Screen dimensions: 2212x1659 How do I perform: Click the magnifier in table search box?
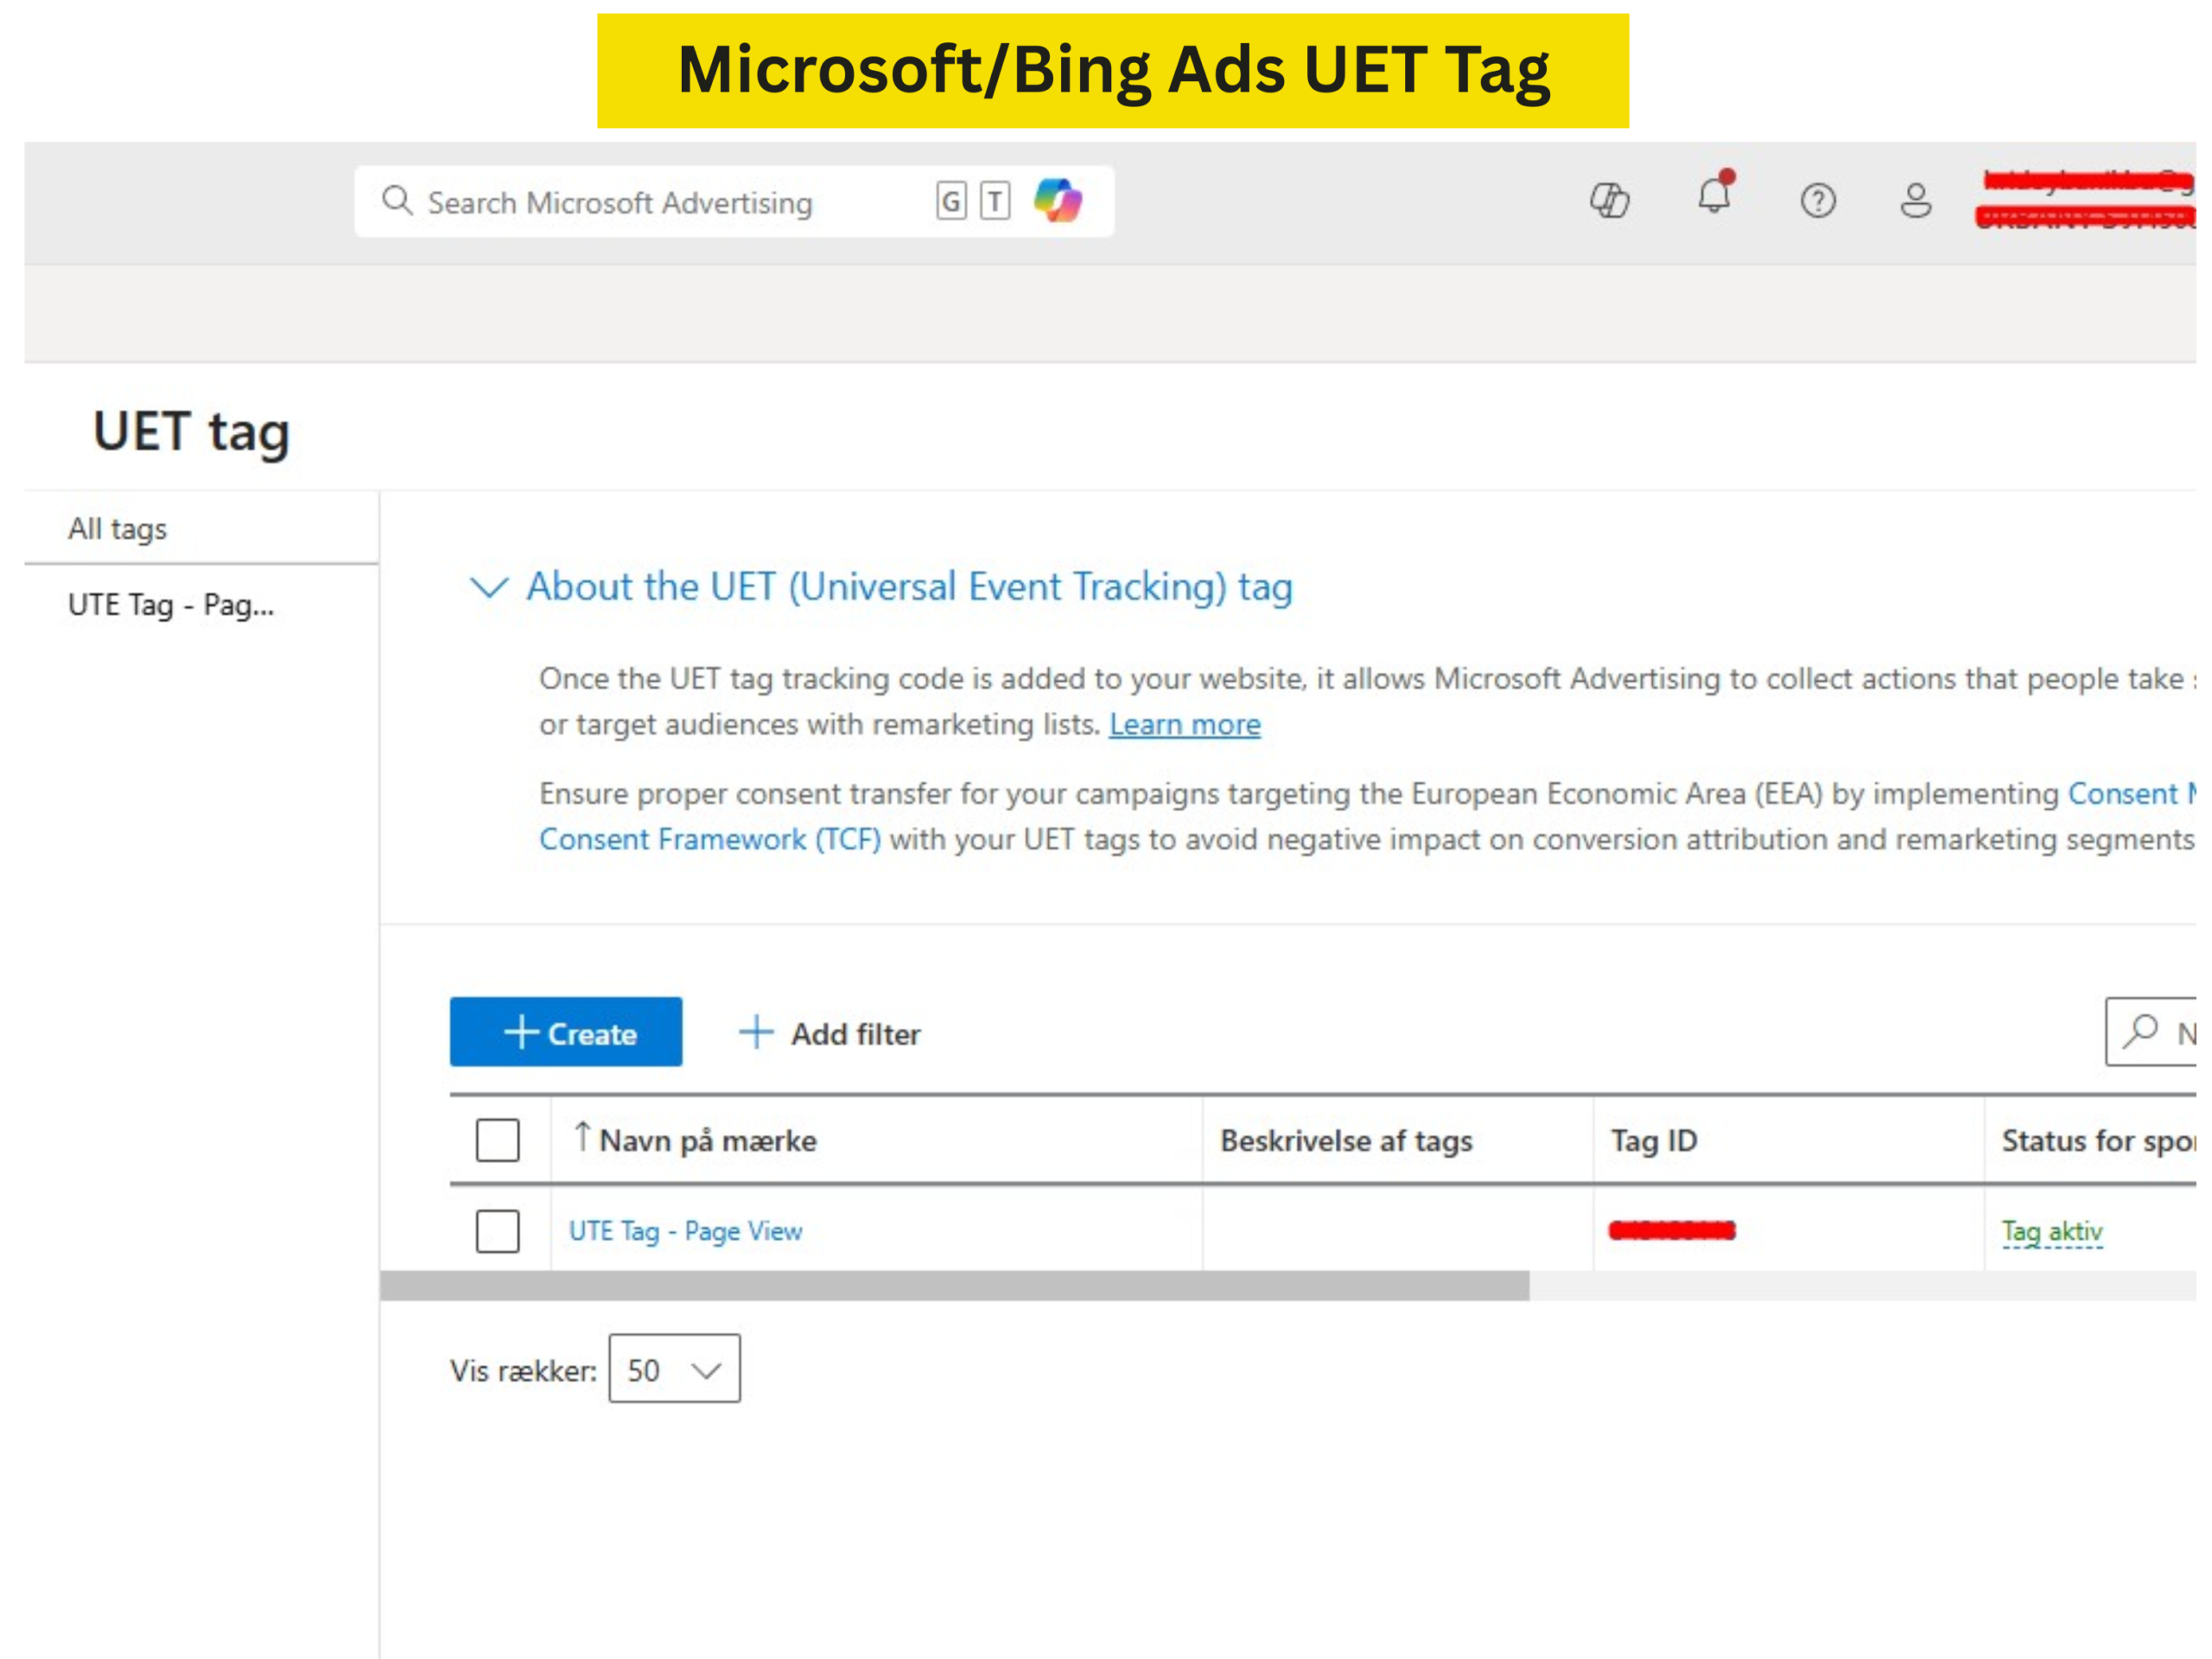pyautogui.click(x=2139, y=1031)
